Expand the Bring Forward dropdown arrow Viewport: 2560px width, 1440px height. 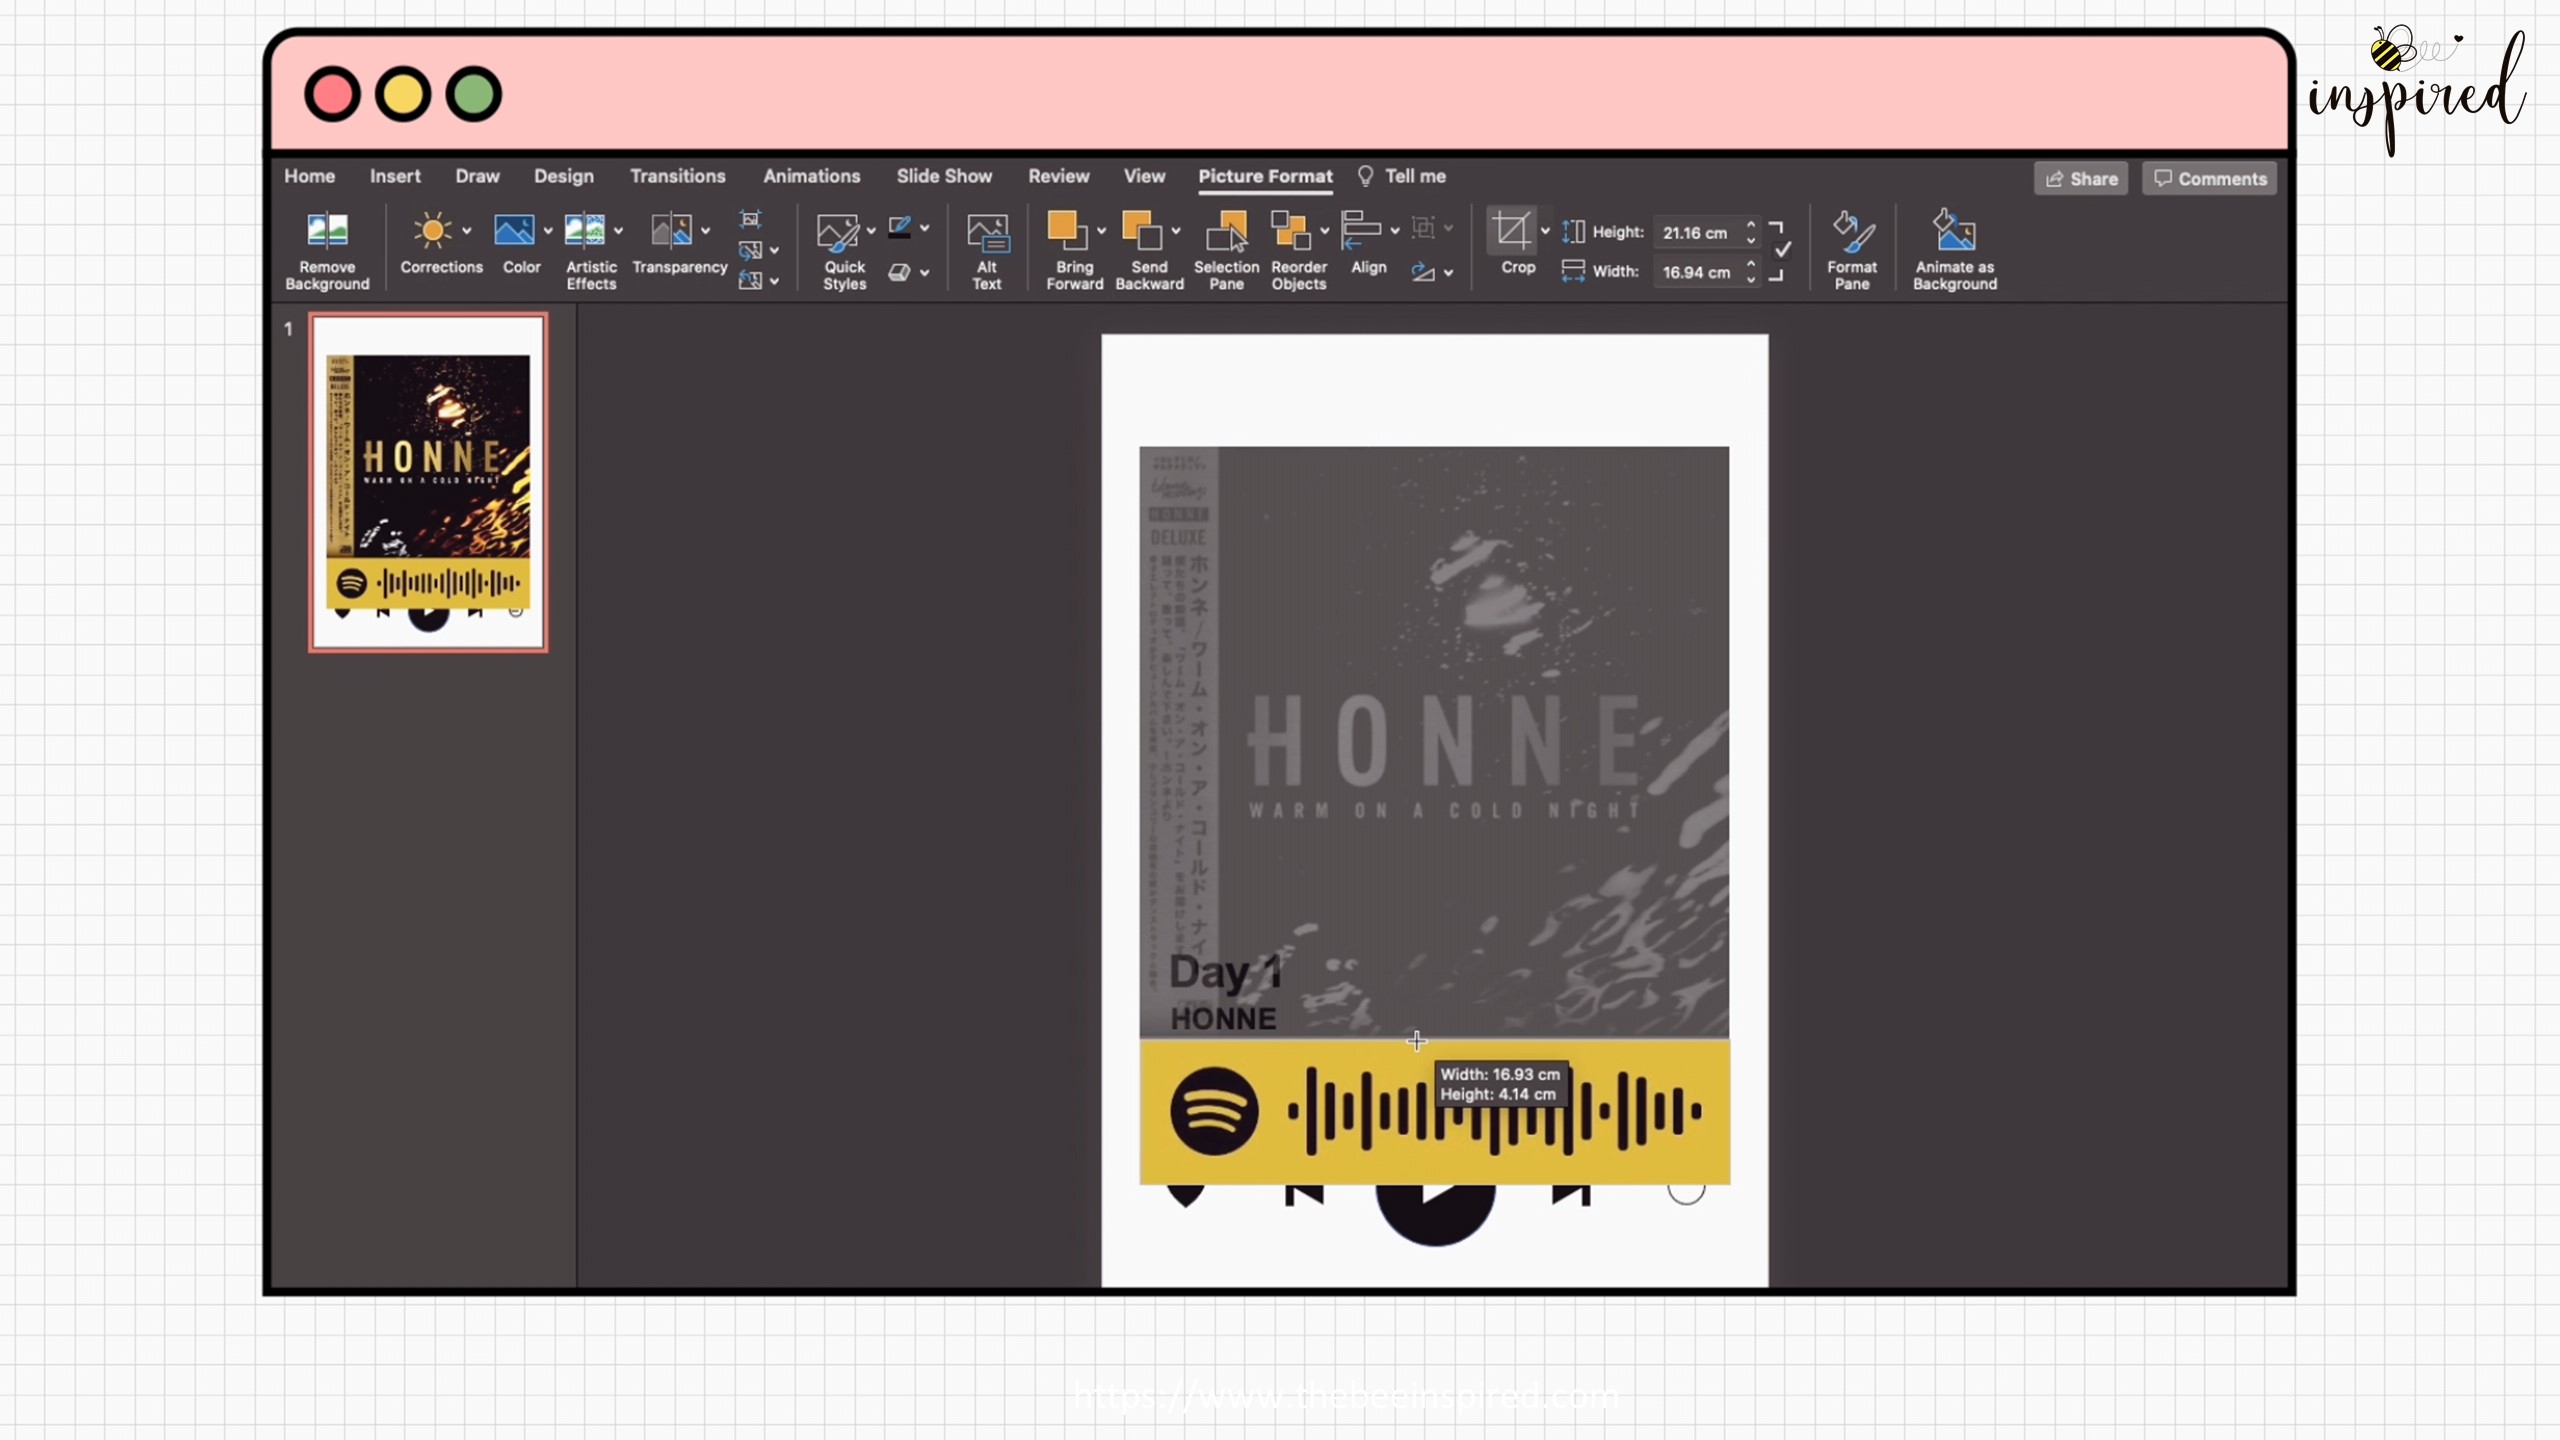[x=1102, y=231]
